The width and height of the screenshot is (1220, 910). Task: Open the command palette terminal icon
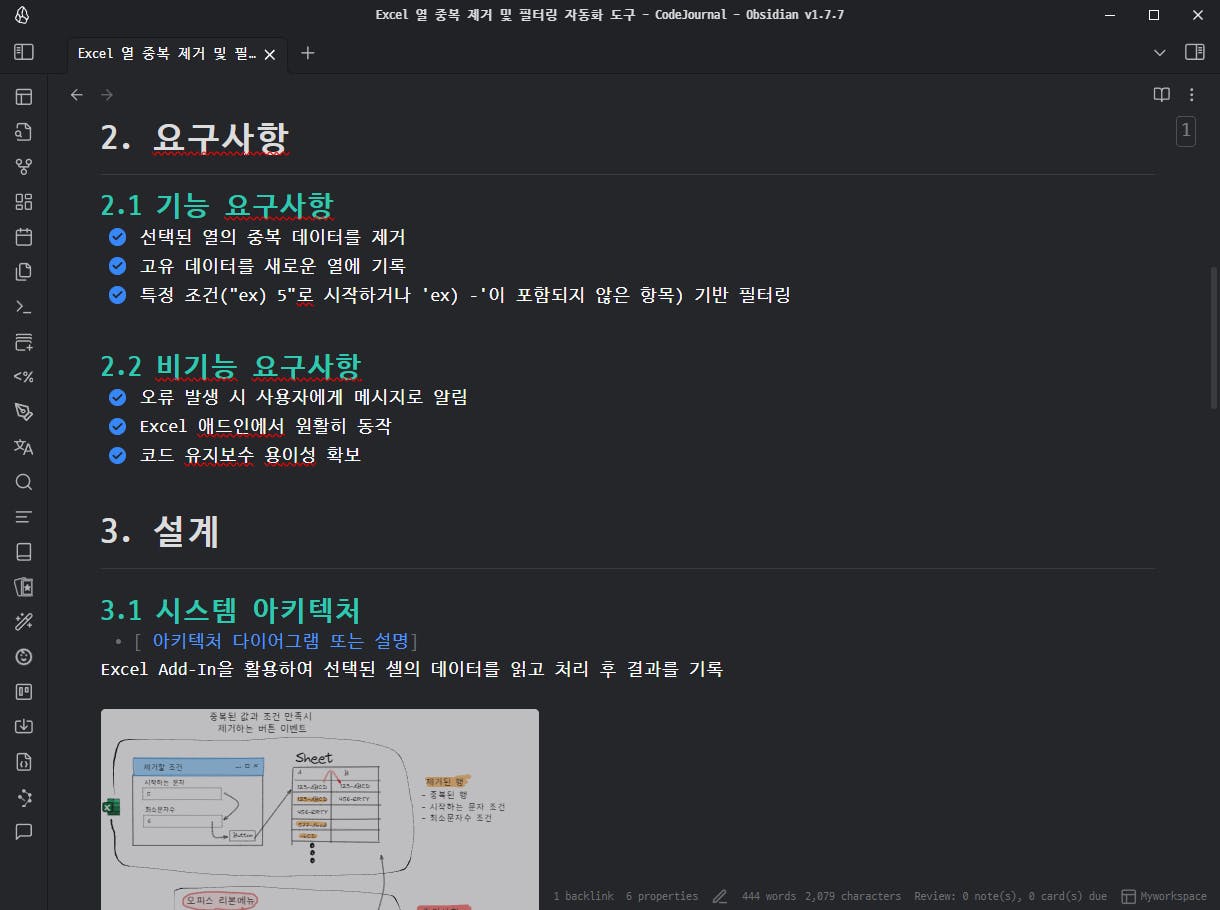pos(24,307)
